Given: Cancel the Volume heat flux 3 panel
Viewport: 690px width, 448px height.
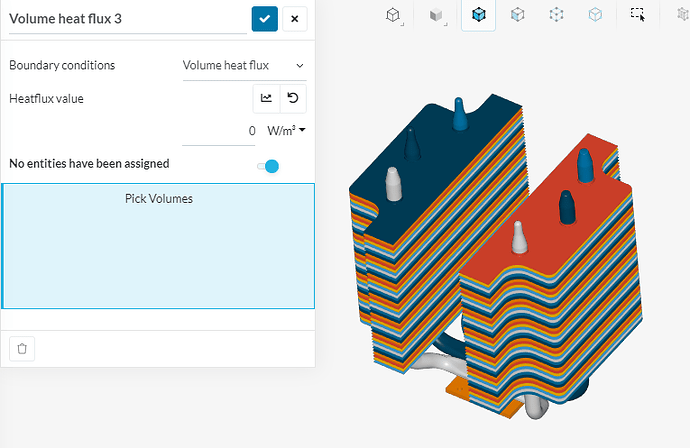Looking at the screenshot, I should tap(294, 19).
